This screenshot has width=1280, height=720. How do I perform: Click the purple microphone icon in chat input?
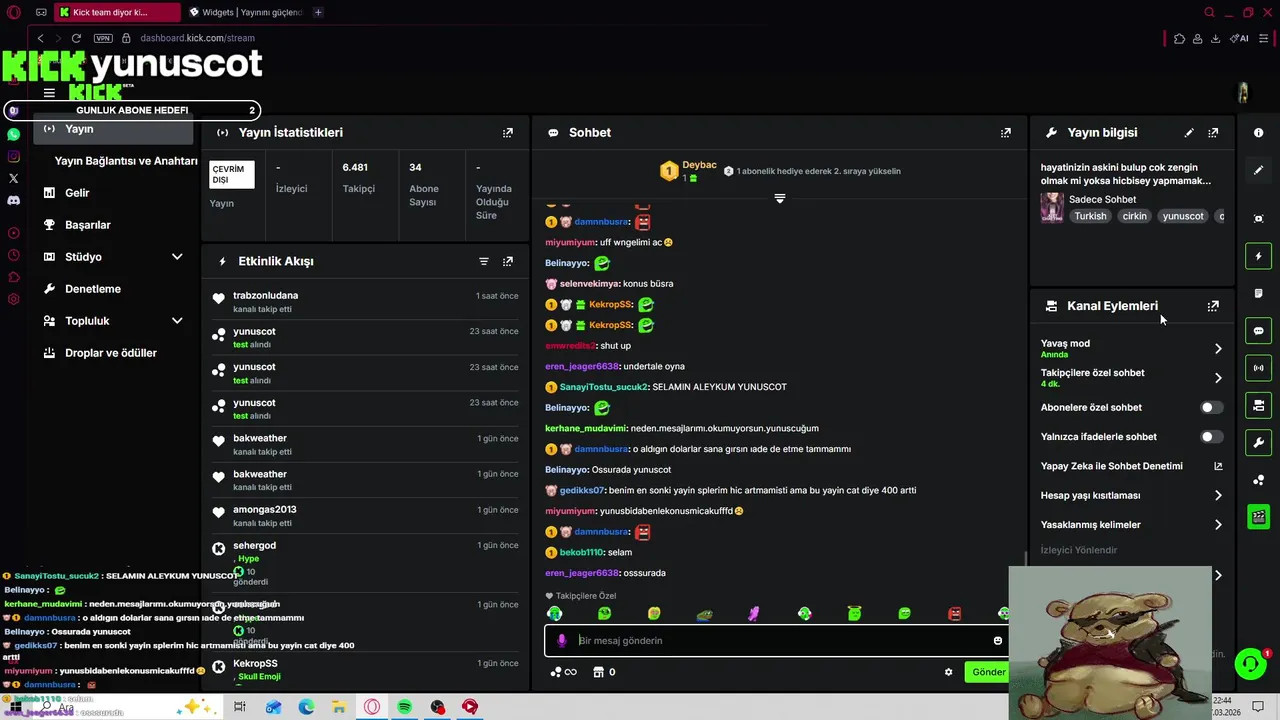[562, 640]
